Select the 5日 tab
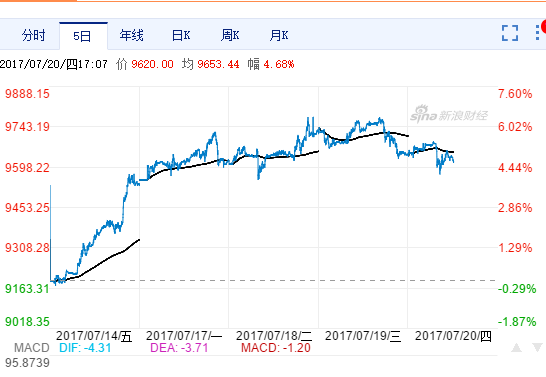Image resolution: width=546 pixels, height=377 pixels. click(x=83, y=36)
